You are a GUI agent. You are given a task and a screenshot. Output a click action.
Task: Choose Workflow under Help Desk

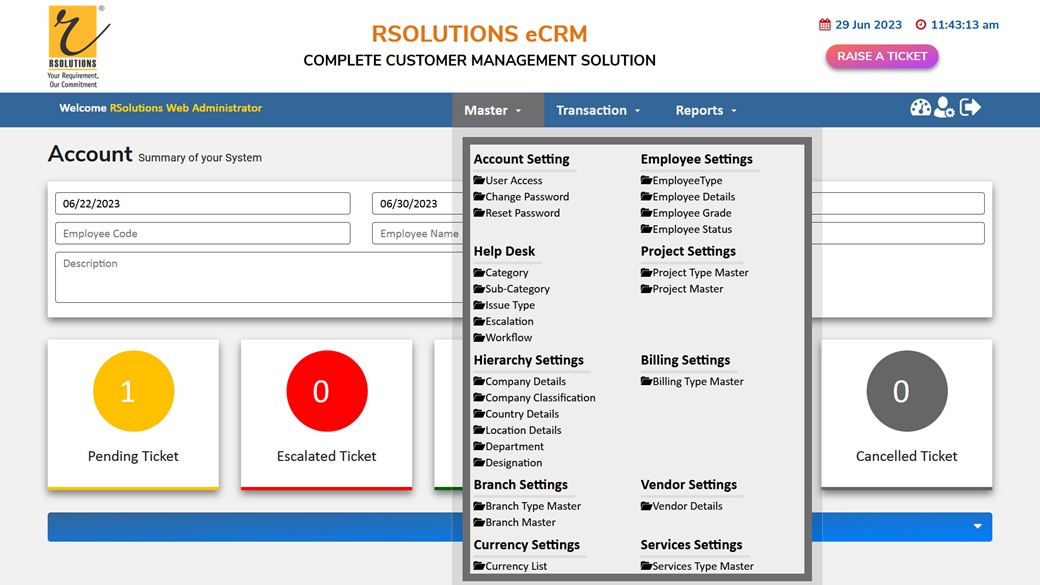[509, 338]
